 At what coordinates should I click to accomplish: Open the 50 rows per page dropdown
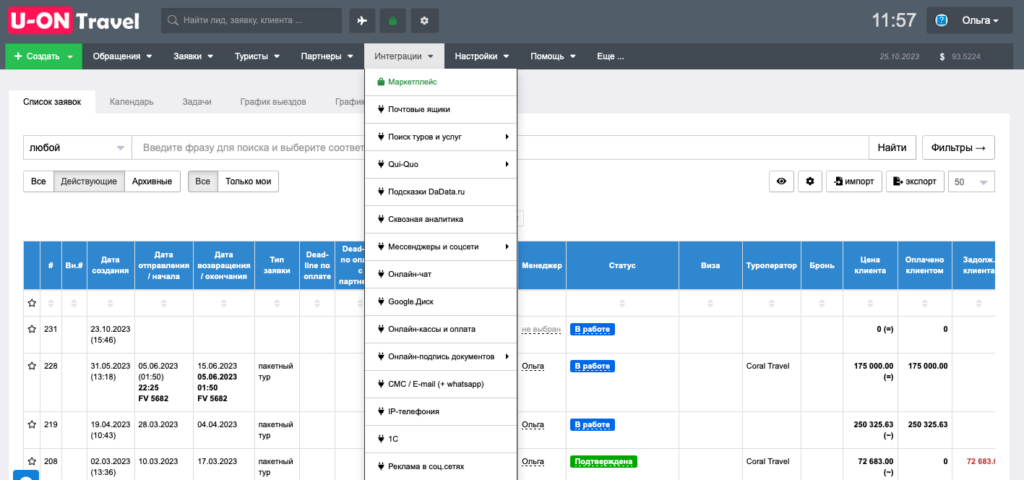(971, 182)
